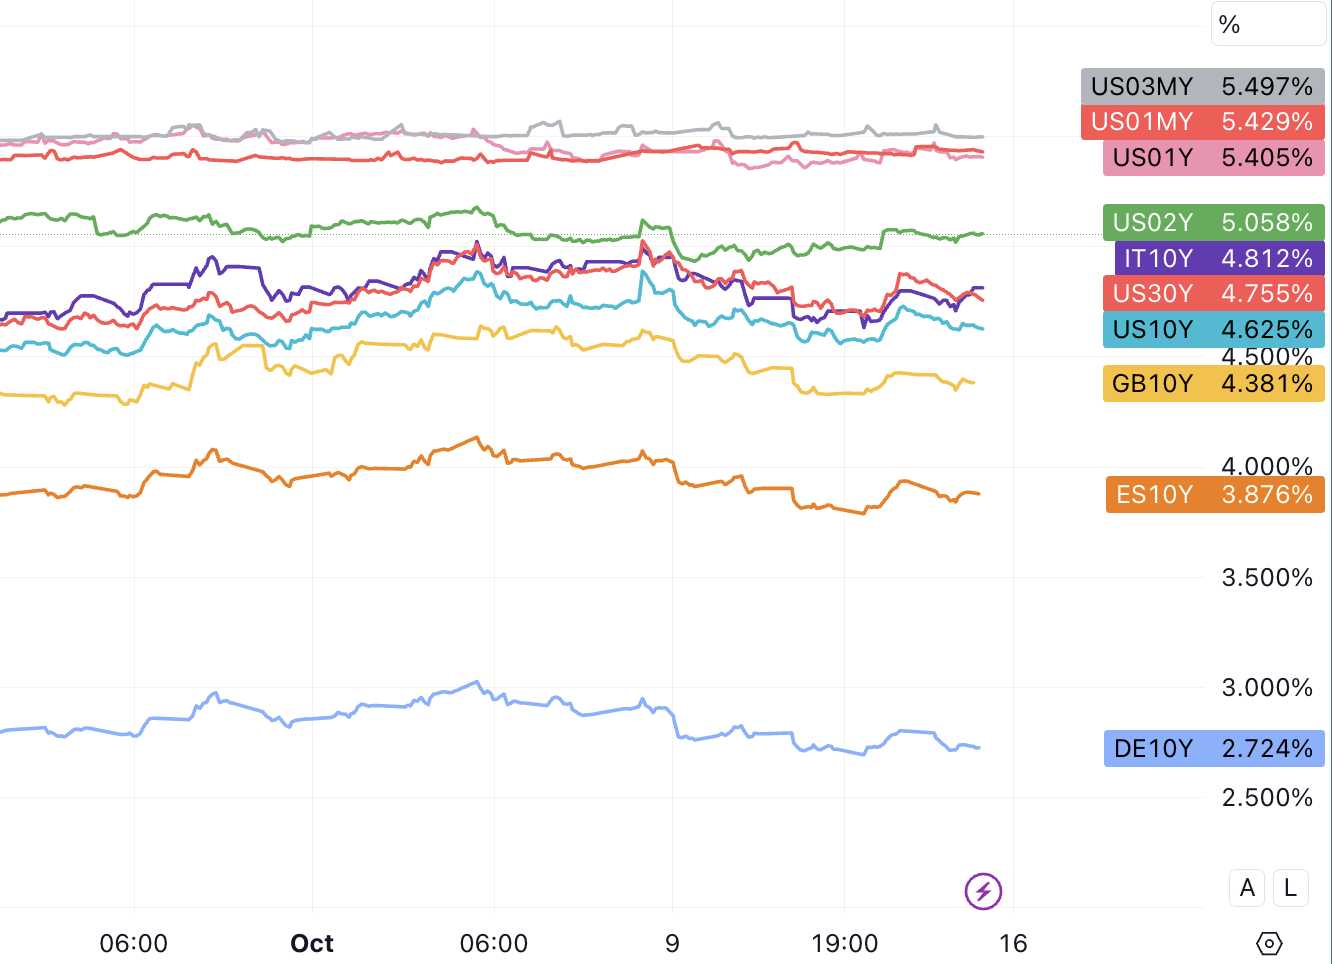Click the 19:00 time axis marker
The width and height of the screenshot is (1332, 964).
[845, 943]
